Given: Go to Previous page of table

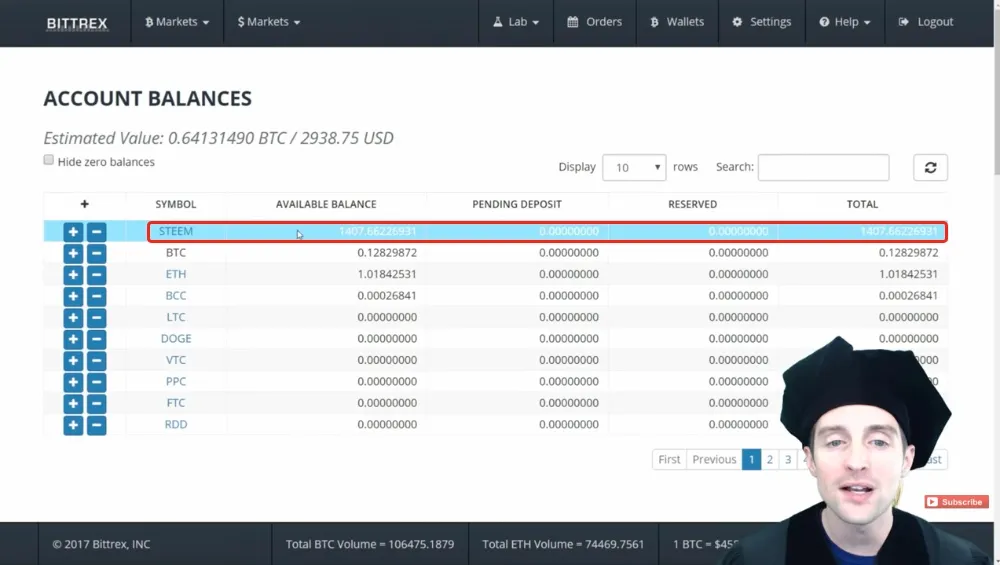Looking at the screenshot, I should pos(714,459).
